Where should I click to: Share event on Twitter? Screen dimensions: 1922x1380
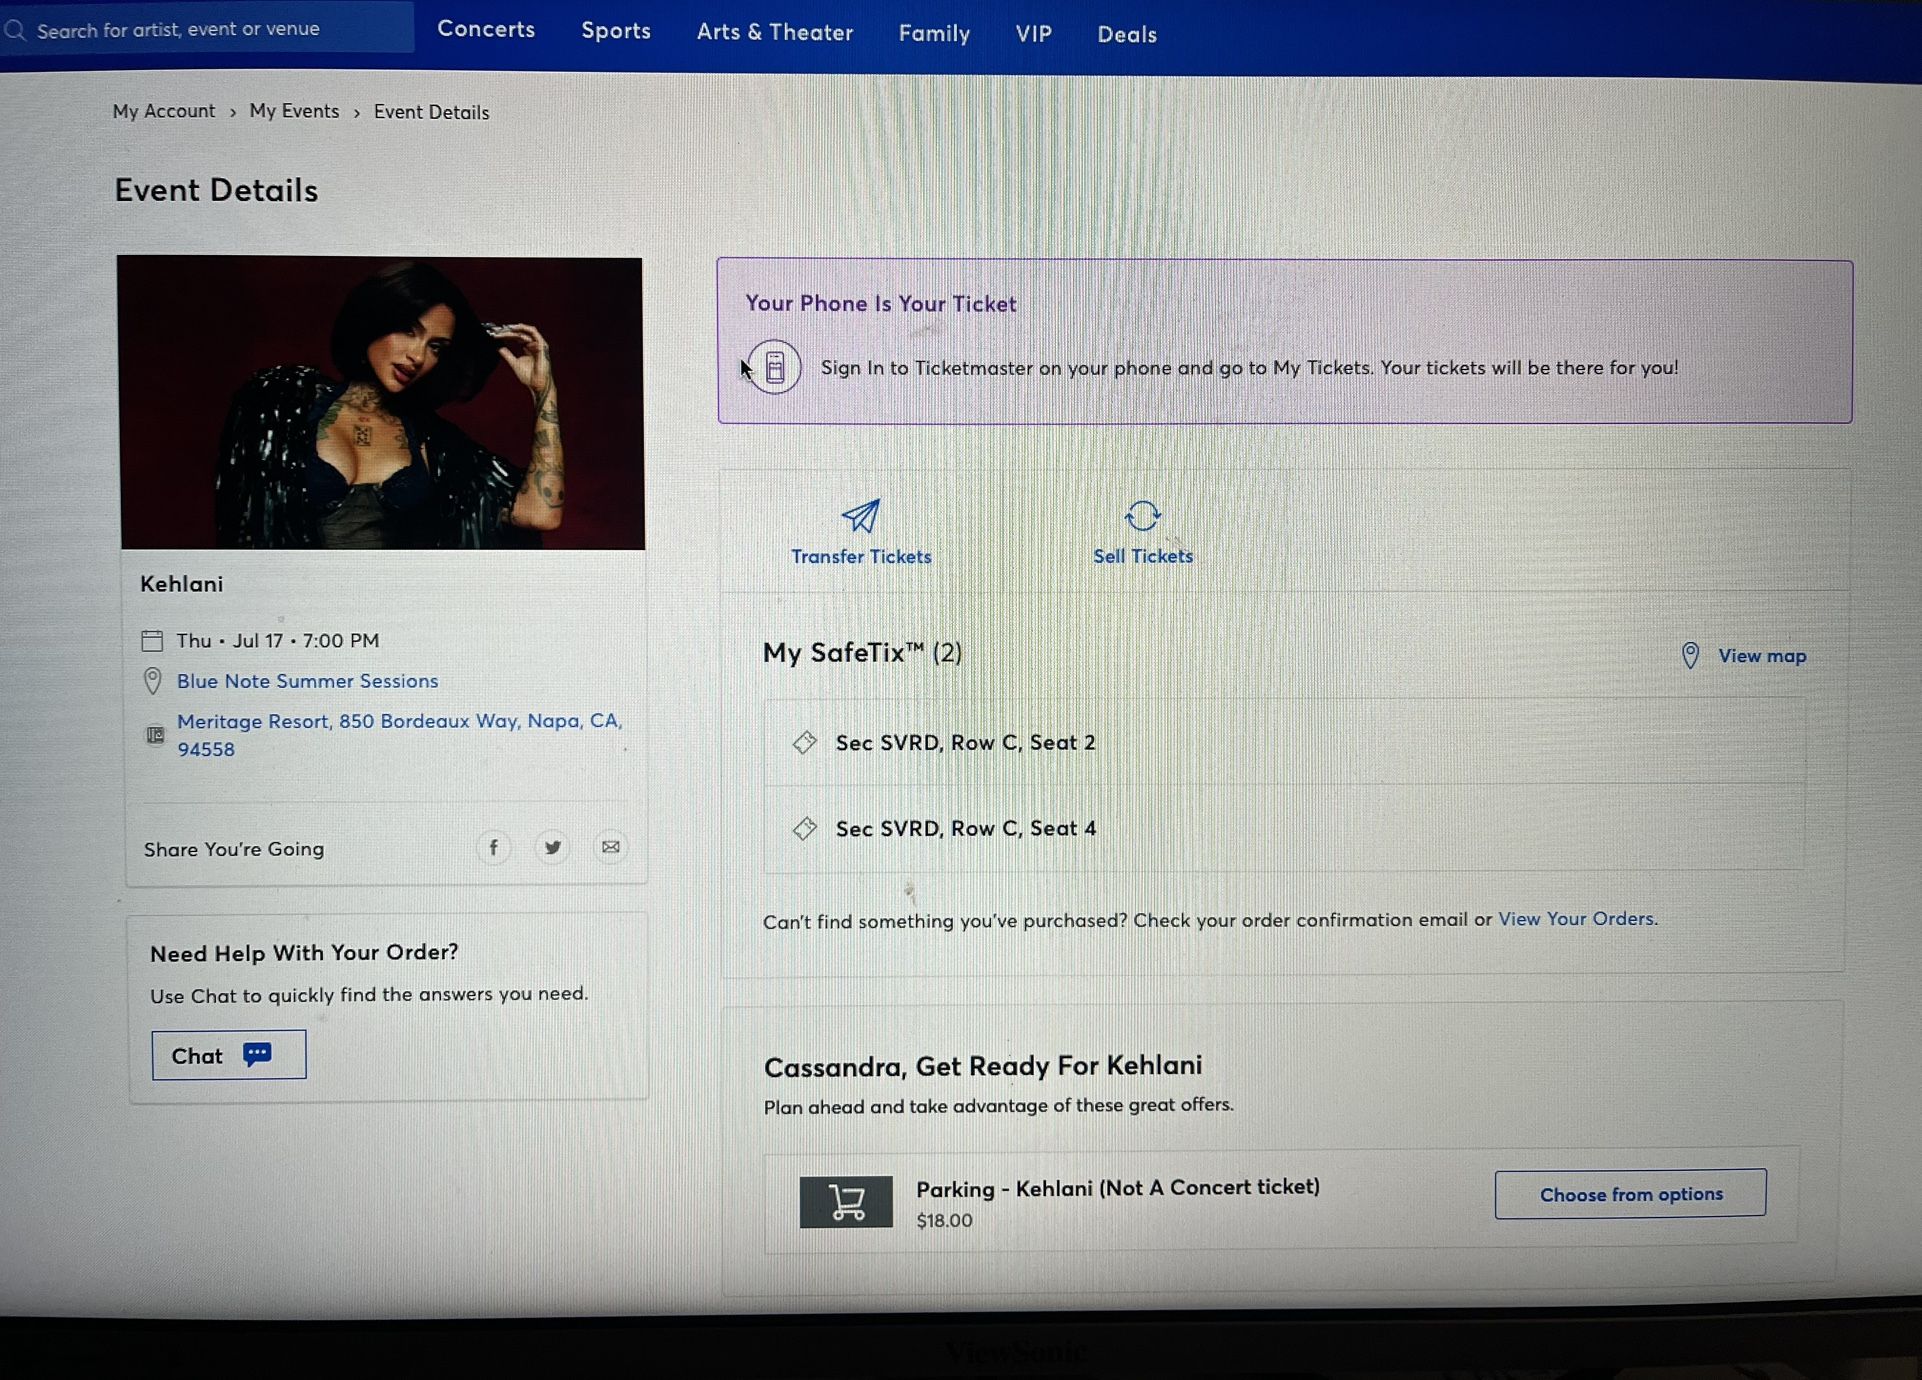552,848
